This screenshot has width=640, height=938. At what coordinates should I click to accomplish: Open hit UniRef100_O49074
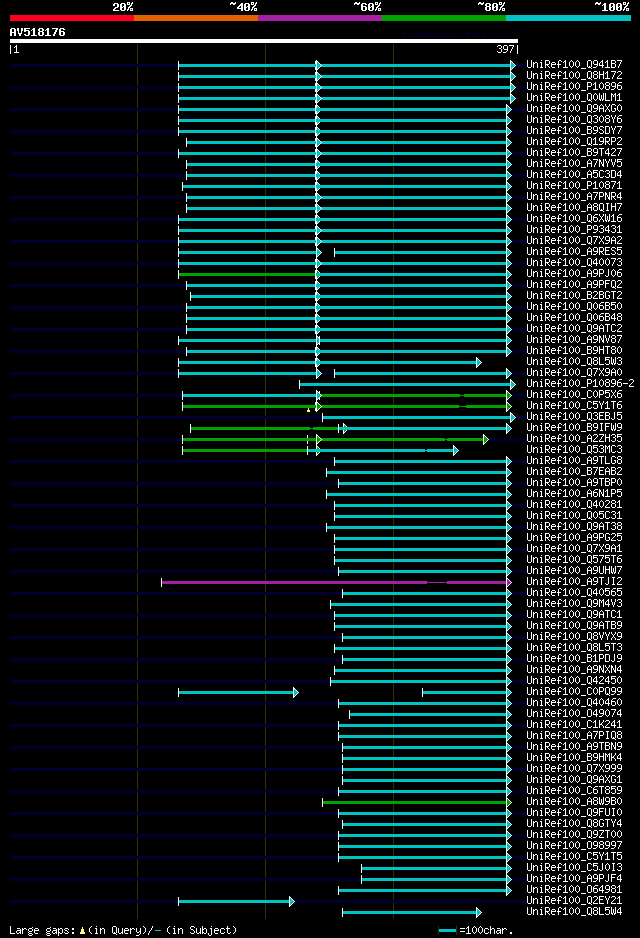[574, 714]
